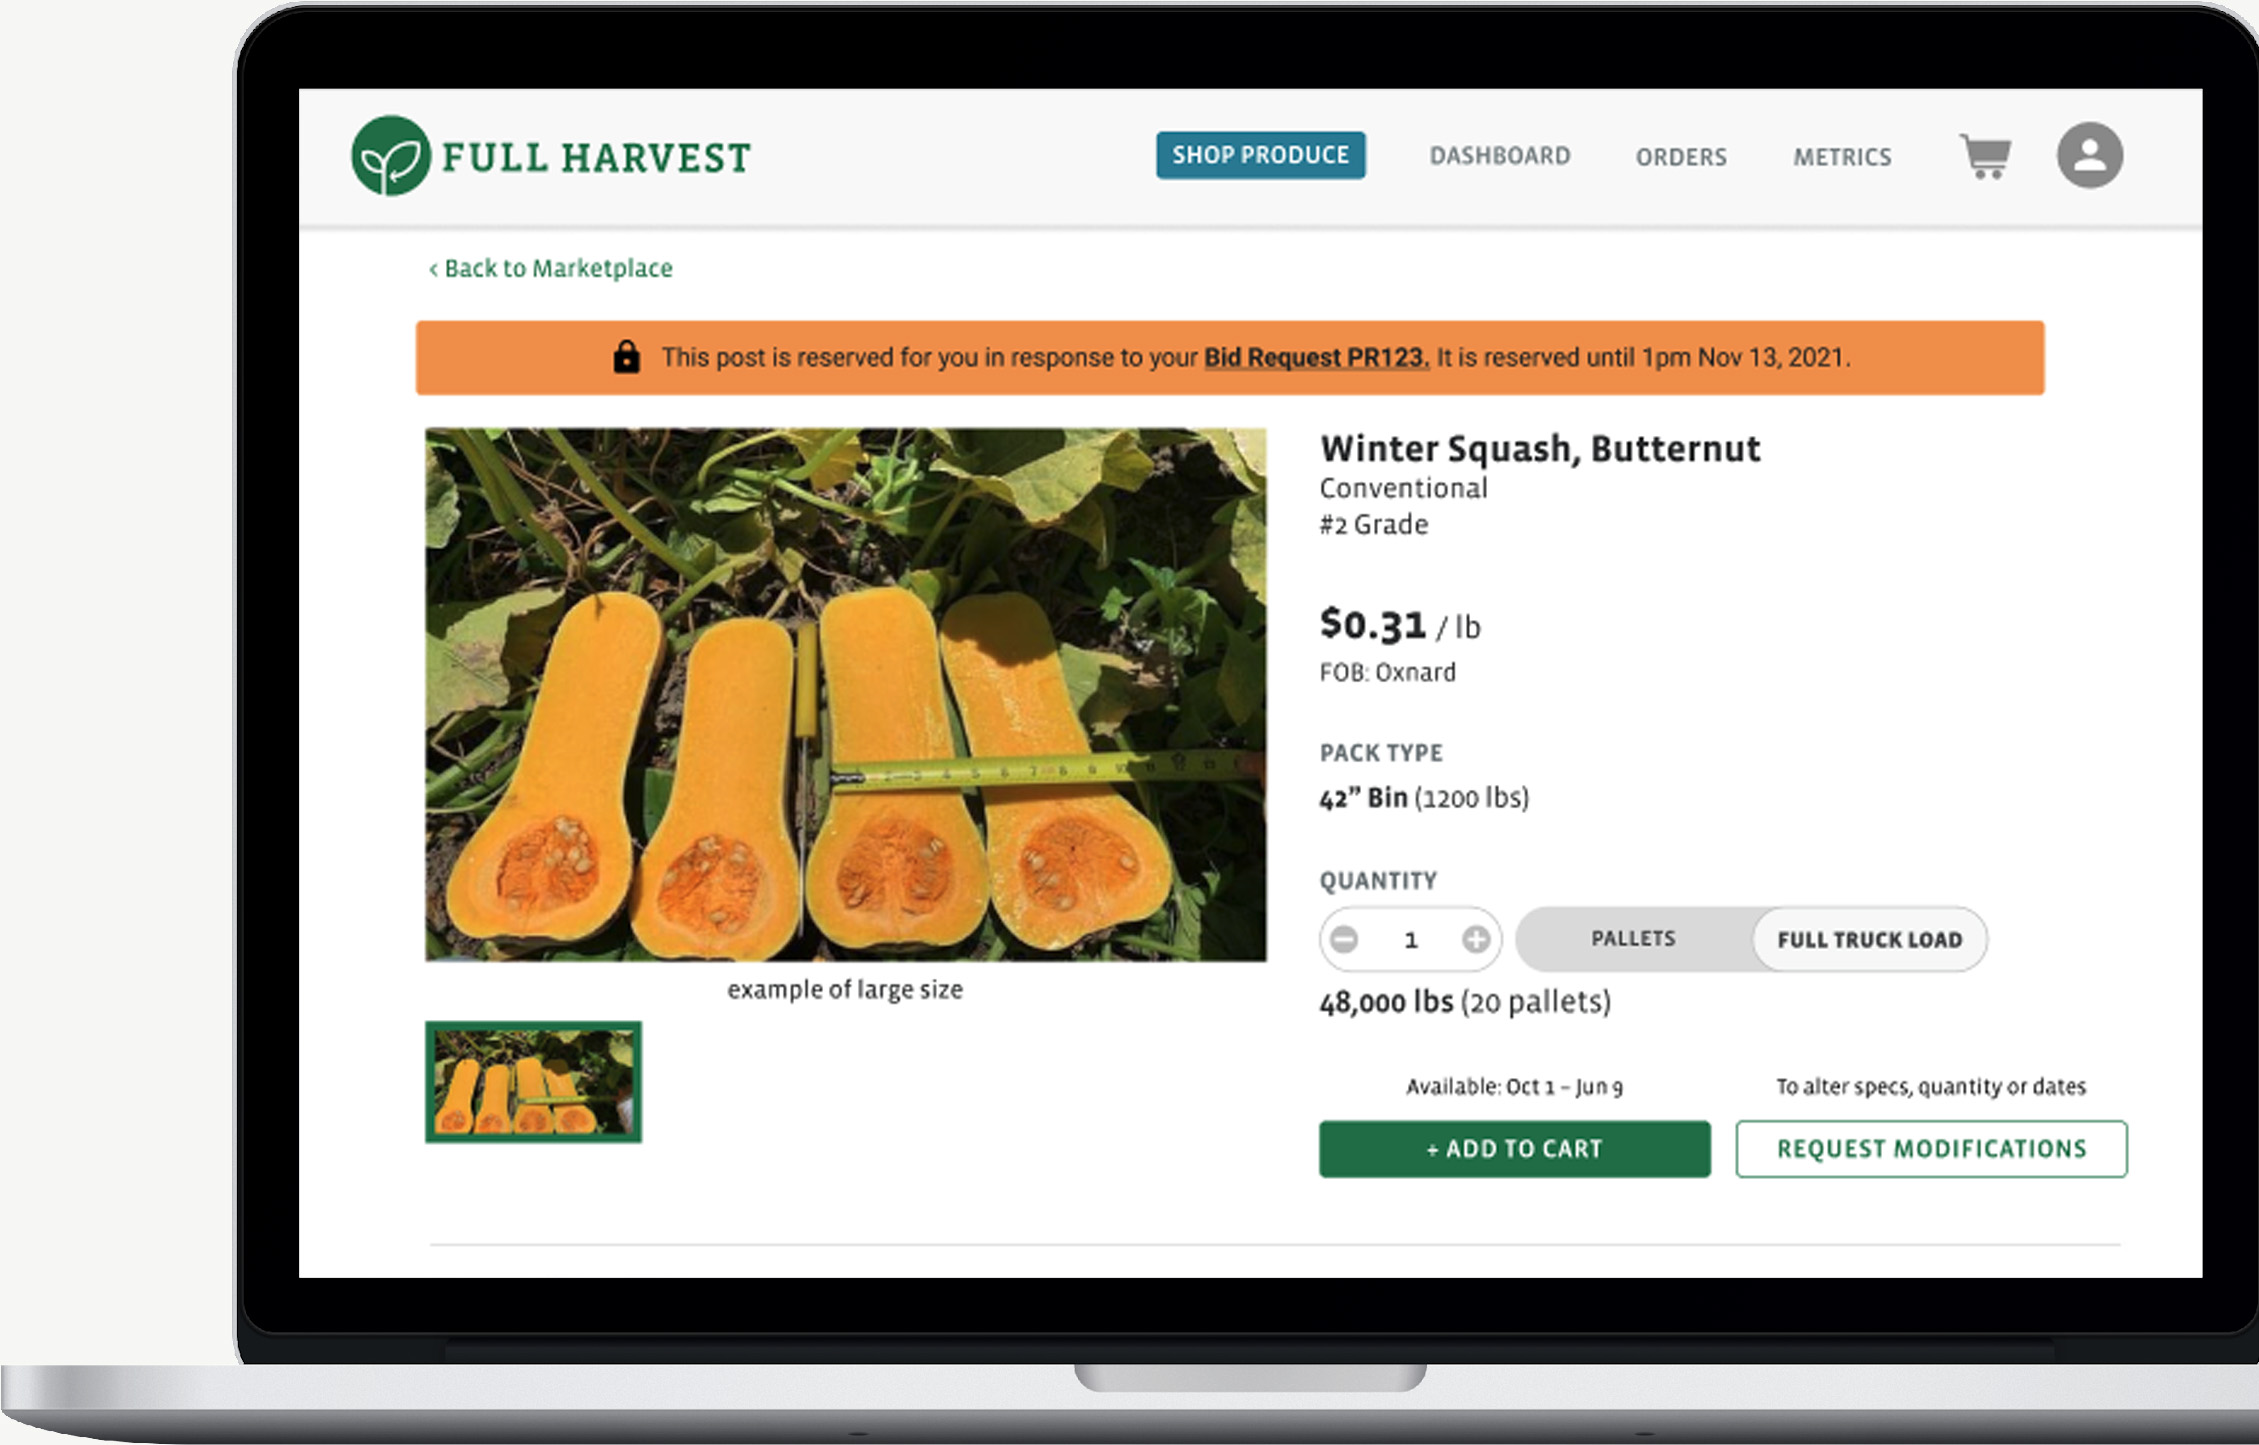This screenshot has width=2259, height=1445.
Task: Expand the Dashboard navigation section
Action: 1495,155
